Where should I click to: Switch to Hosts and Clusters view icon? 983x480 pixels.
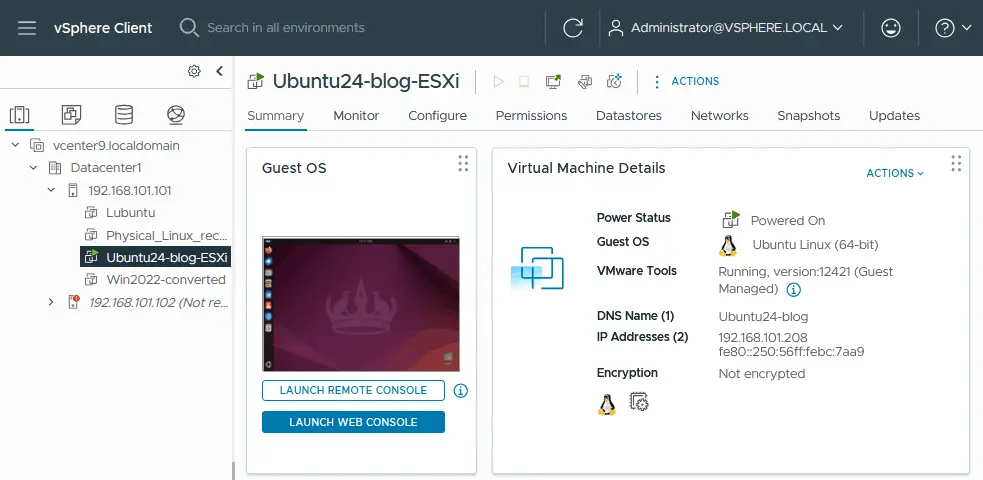(x=19, y=115)
